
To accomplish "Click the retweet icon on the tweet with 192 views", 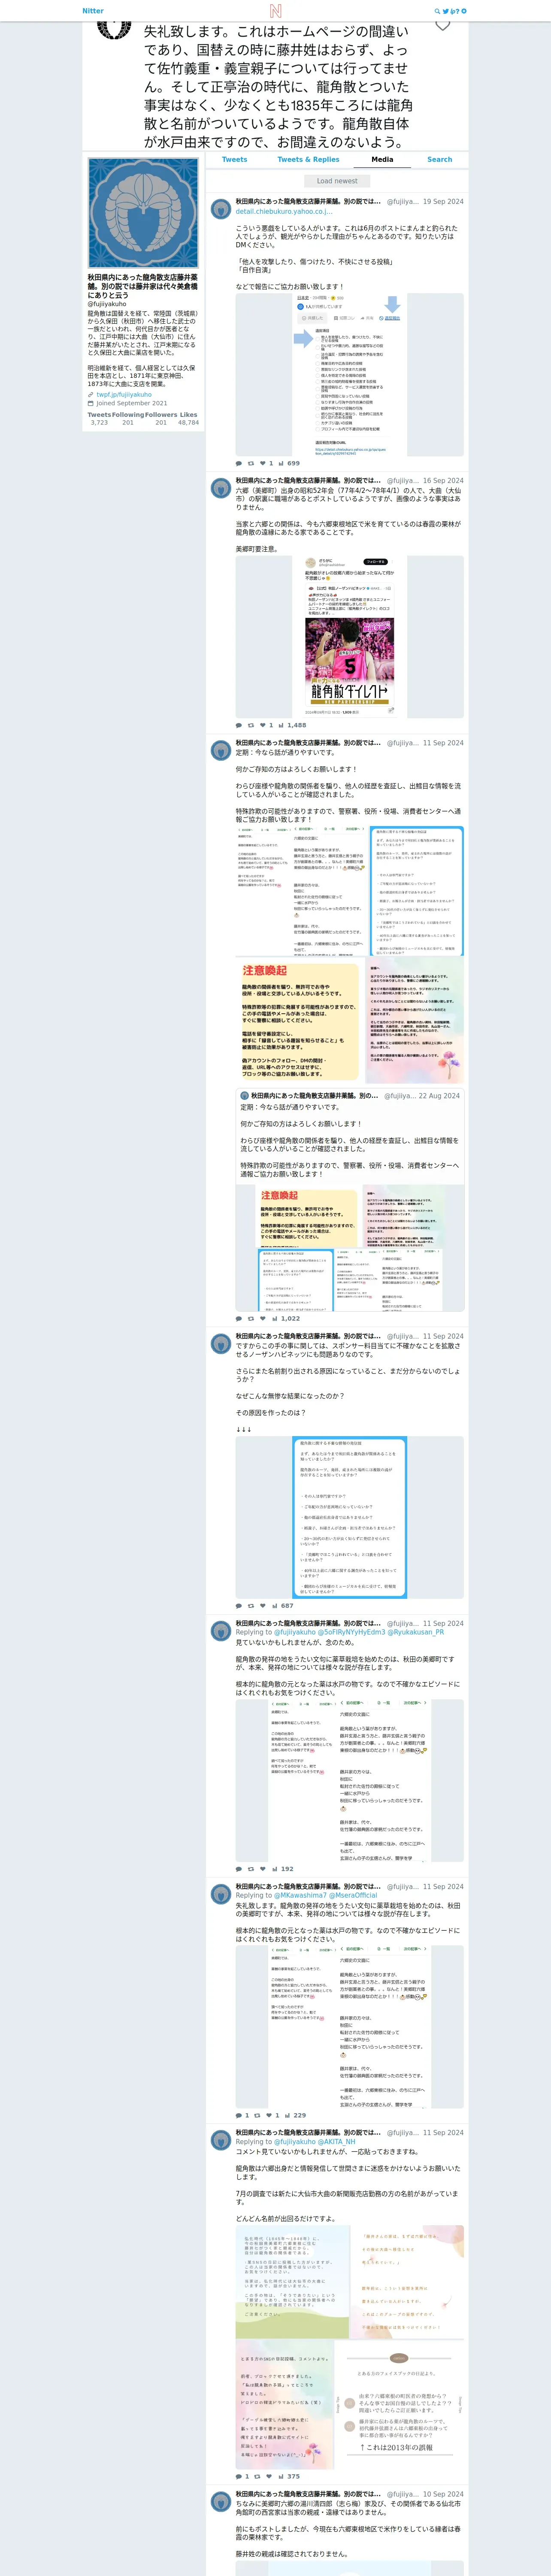I will [x=251, y=1868].
